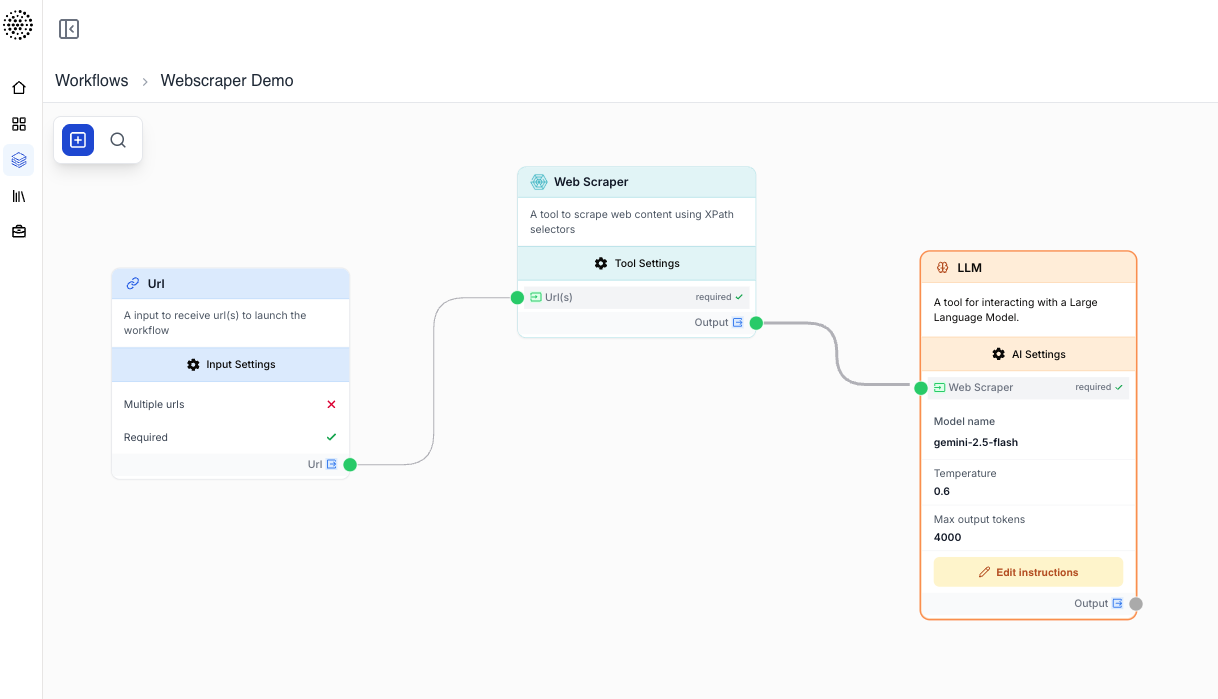1218x699 pixels.
Task: Expand Input Settings on the Url node
Action: pos(230,364)
